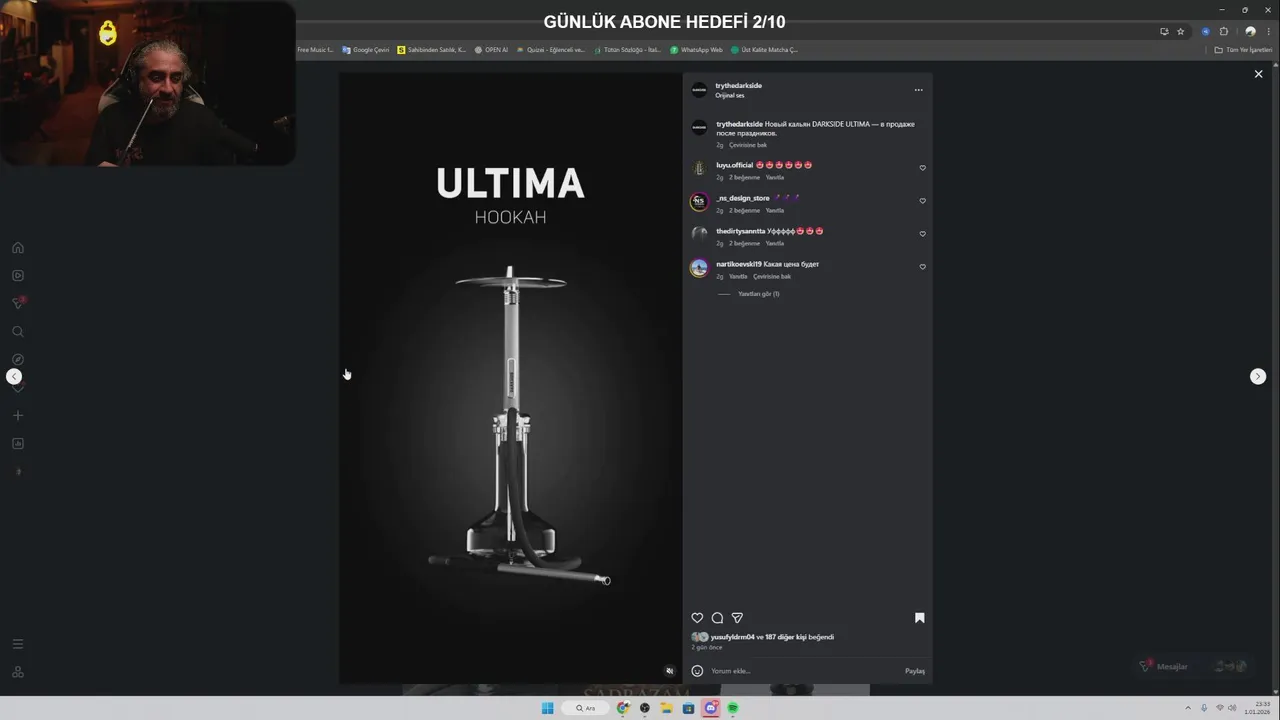Open Spotify from the taskbar

pyautogui.click(x=732, y=708)
